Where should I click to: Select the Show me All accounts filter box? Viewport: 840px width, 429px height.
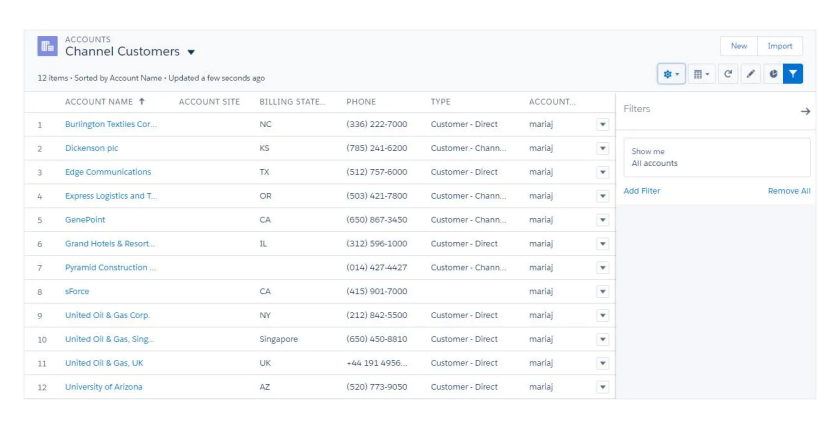(716, 157)
